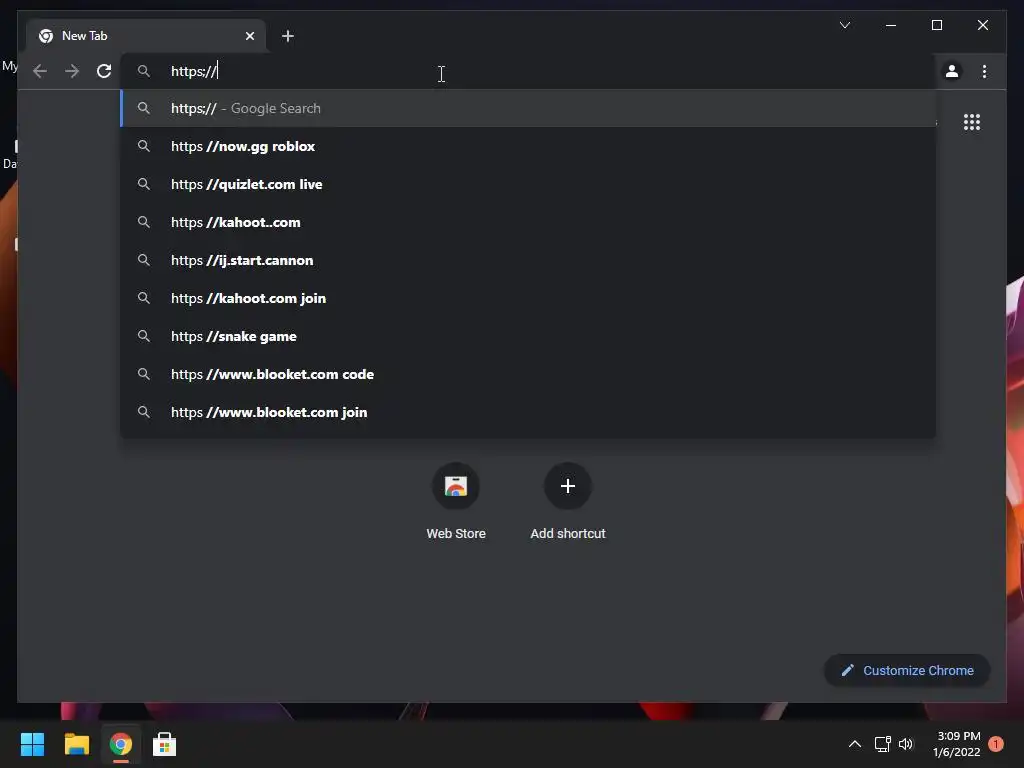1024x768 pixels.
Task: Reload the current page
Action: click(x=104, y=71)
